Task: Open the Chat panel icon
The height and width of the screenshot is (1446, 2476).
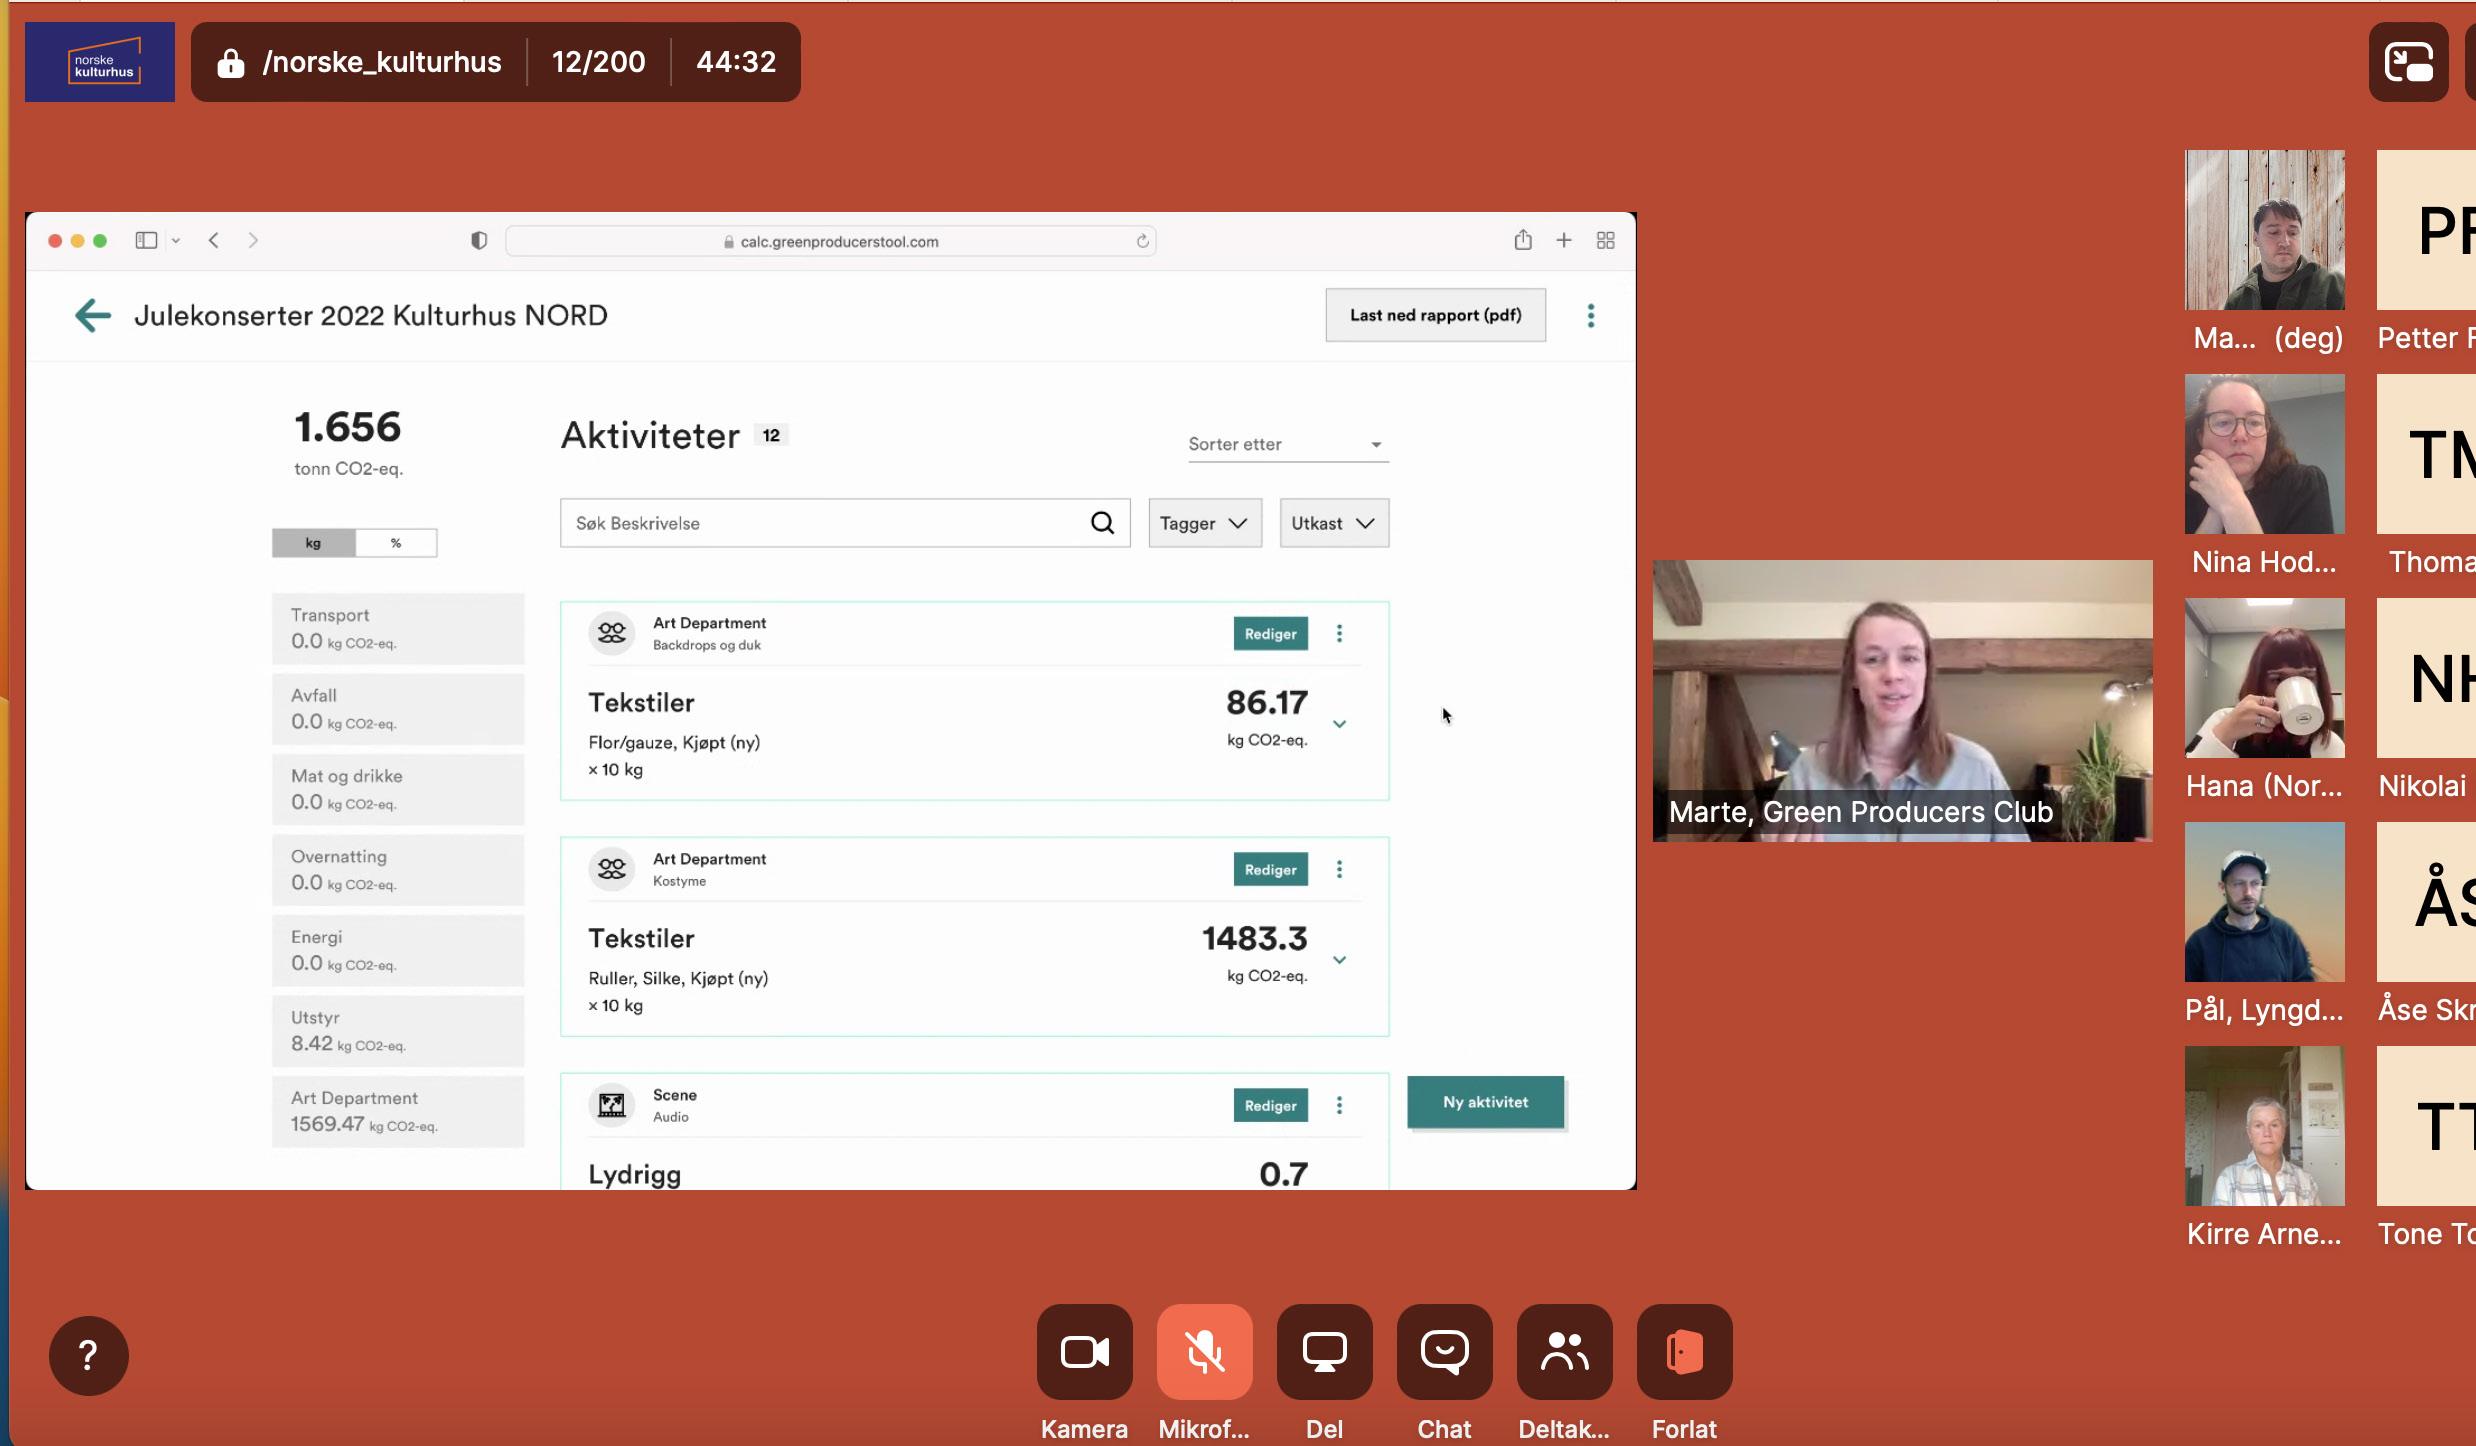Action: click(1444, 1352)
